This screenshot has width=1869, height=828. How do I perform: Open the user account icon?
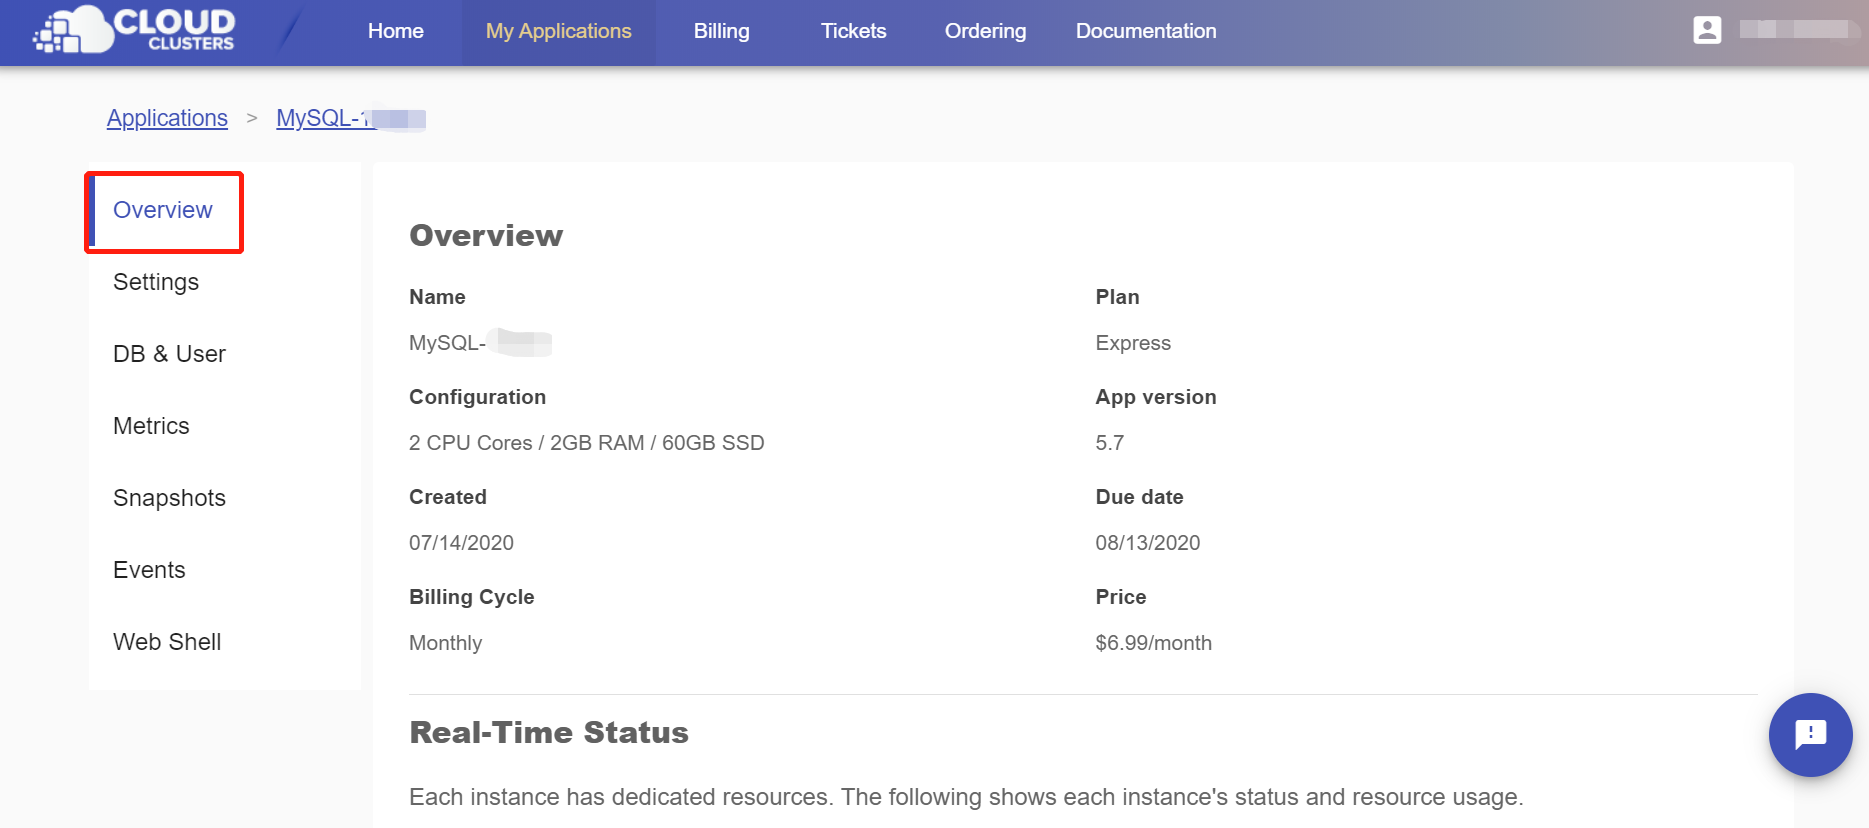tap(1707, 30)
